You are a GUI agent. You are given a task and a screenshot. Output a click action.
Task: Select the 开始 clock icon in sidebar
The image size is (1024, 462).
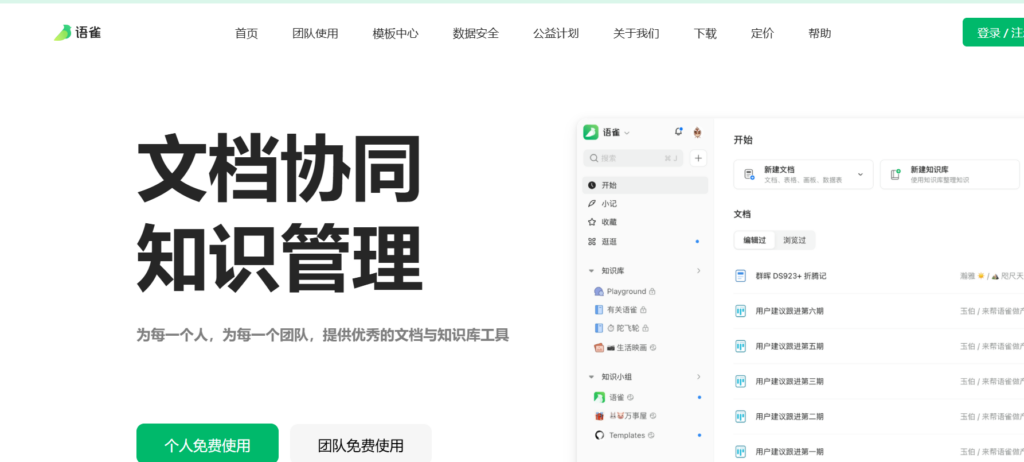pyautogui.click(x=592, y=186)
